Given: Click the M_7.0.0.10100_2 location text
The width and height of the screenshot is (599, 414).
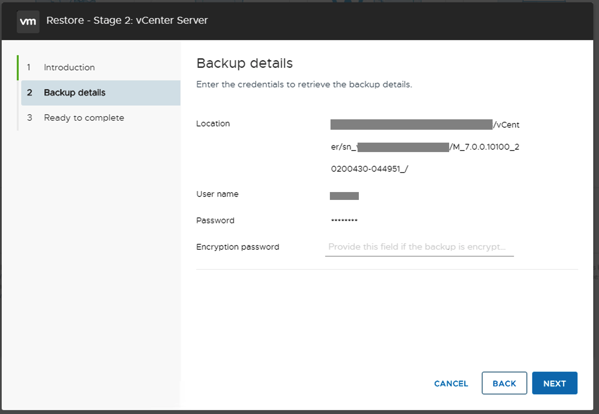Looking at the screenshot, I should (484, 147).
